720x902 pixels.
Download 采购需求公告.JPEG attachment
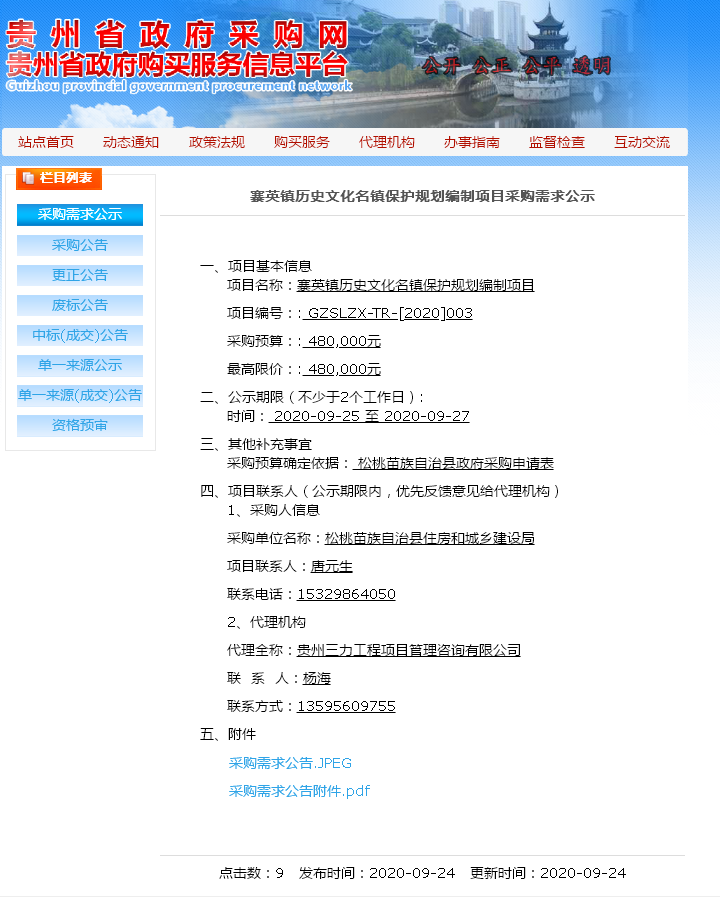290,763
